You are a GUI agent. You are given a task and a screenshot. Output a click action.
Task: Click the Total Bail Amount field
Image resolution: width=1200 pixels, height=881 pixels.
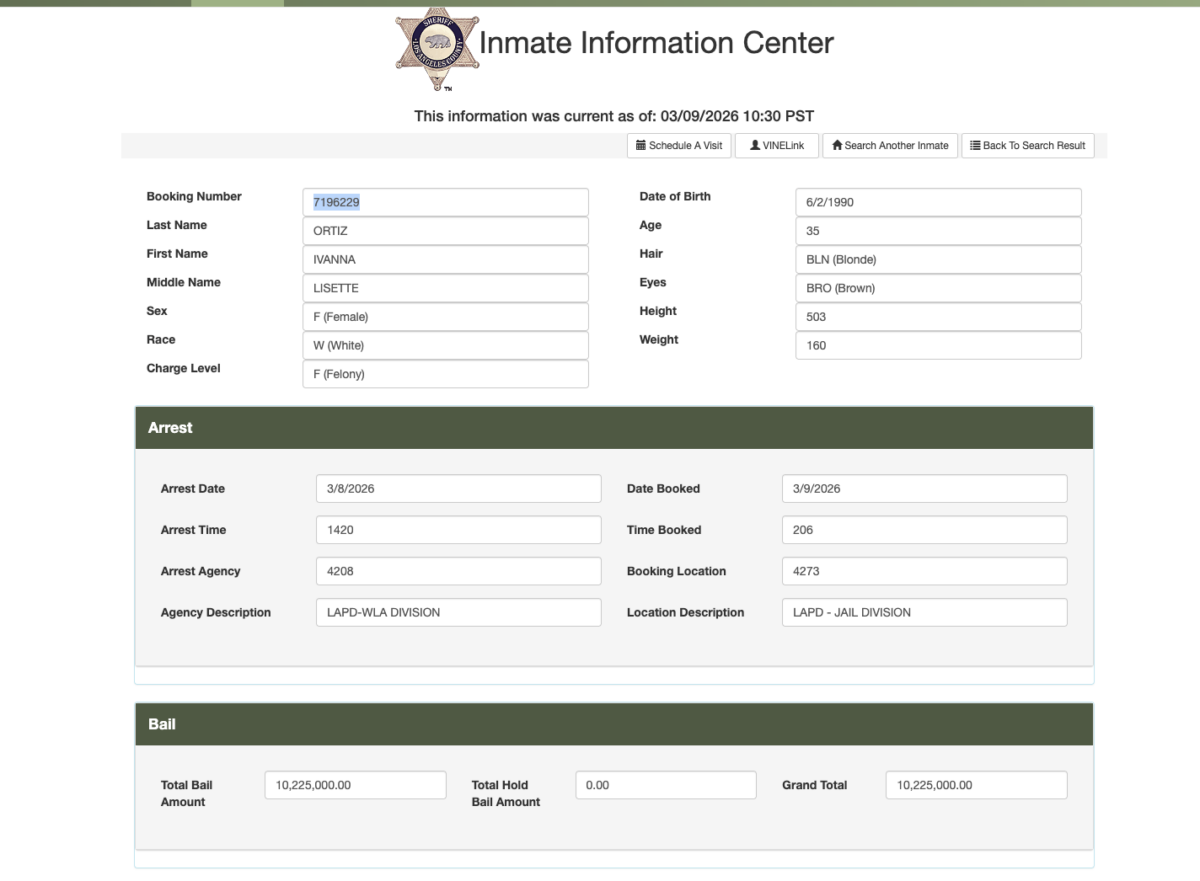coord(355,785)
